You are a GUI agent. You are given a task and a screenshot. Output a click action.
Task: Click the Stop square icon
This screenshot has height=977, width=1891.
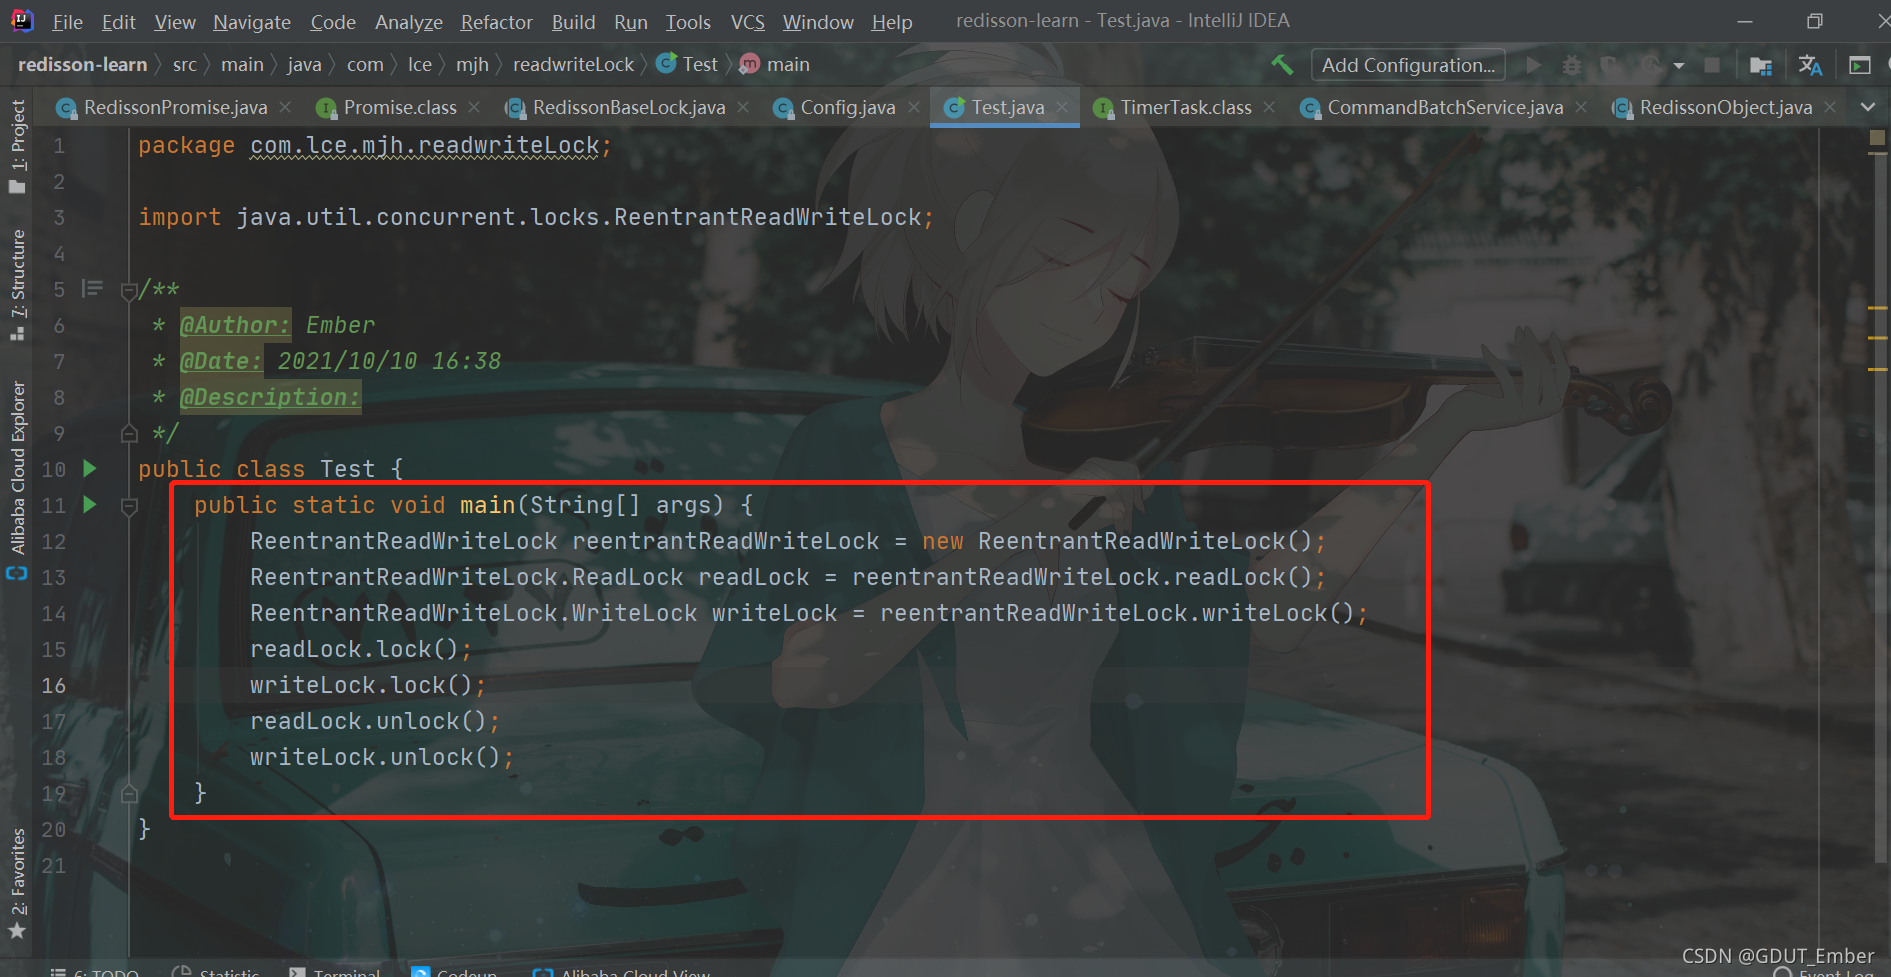(1712, 65)
